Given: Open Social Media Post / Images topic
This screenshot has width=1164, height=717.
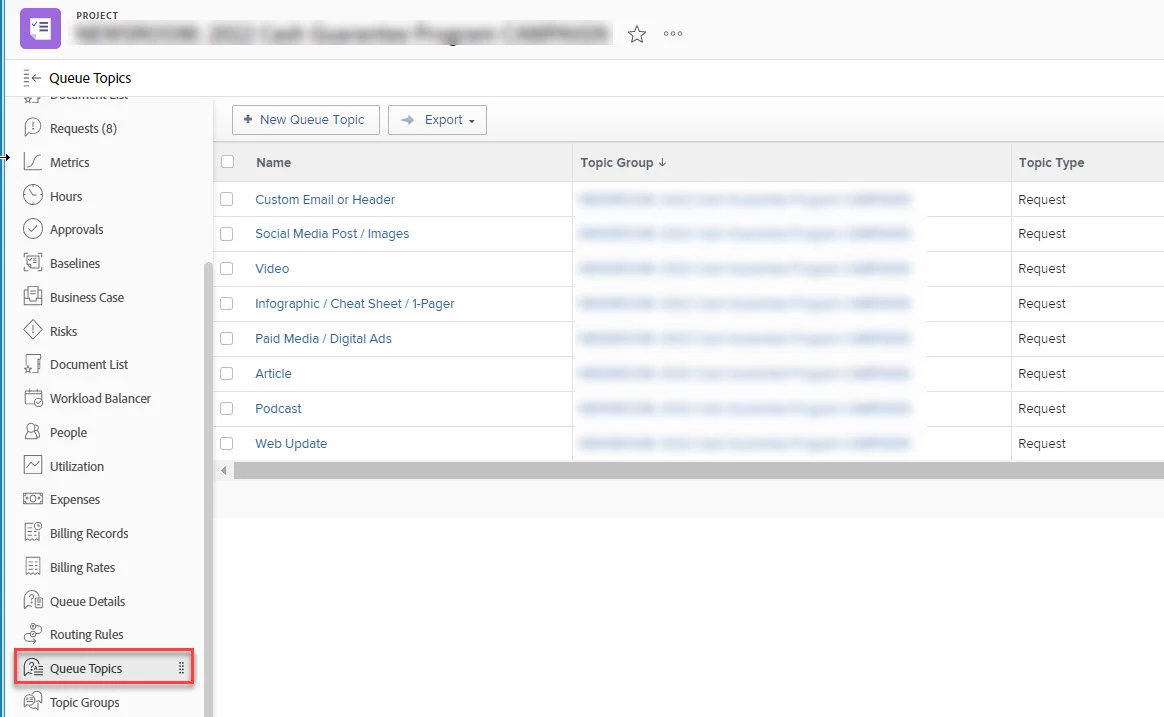Looking at the screenshot, I should pos(332,234).
